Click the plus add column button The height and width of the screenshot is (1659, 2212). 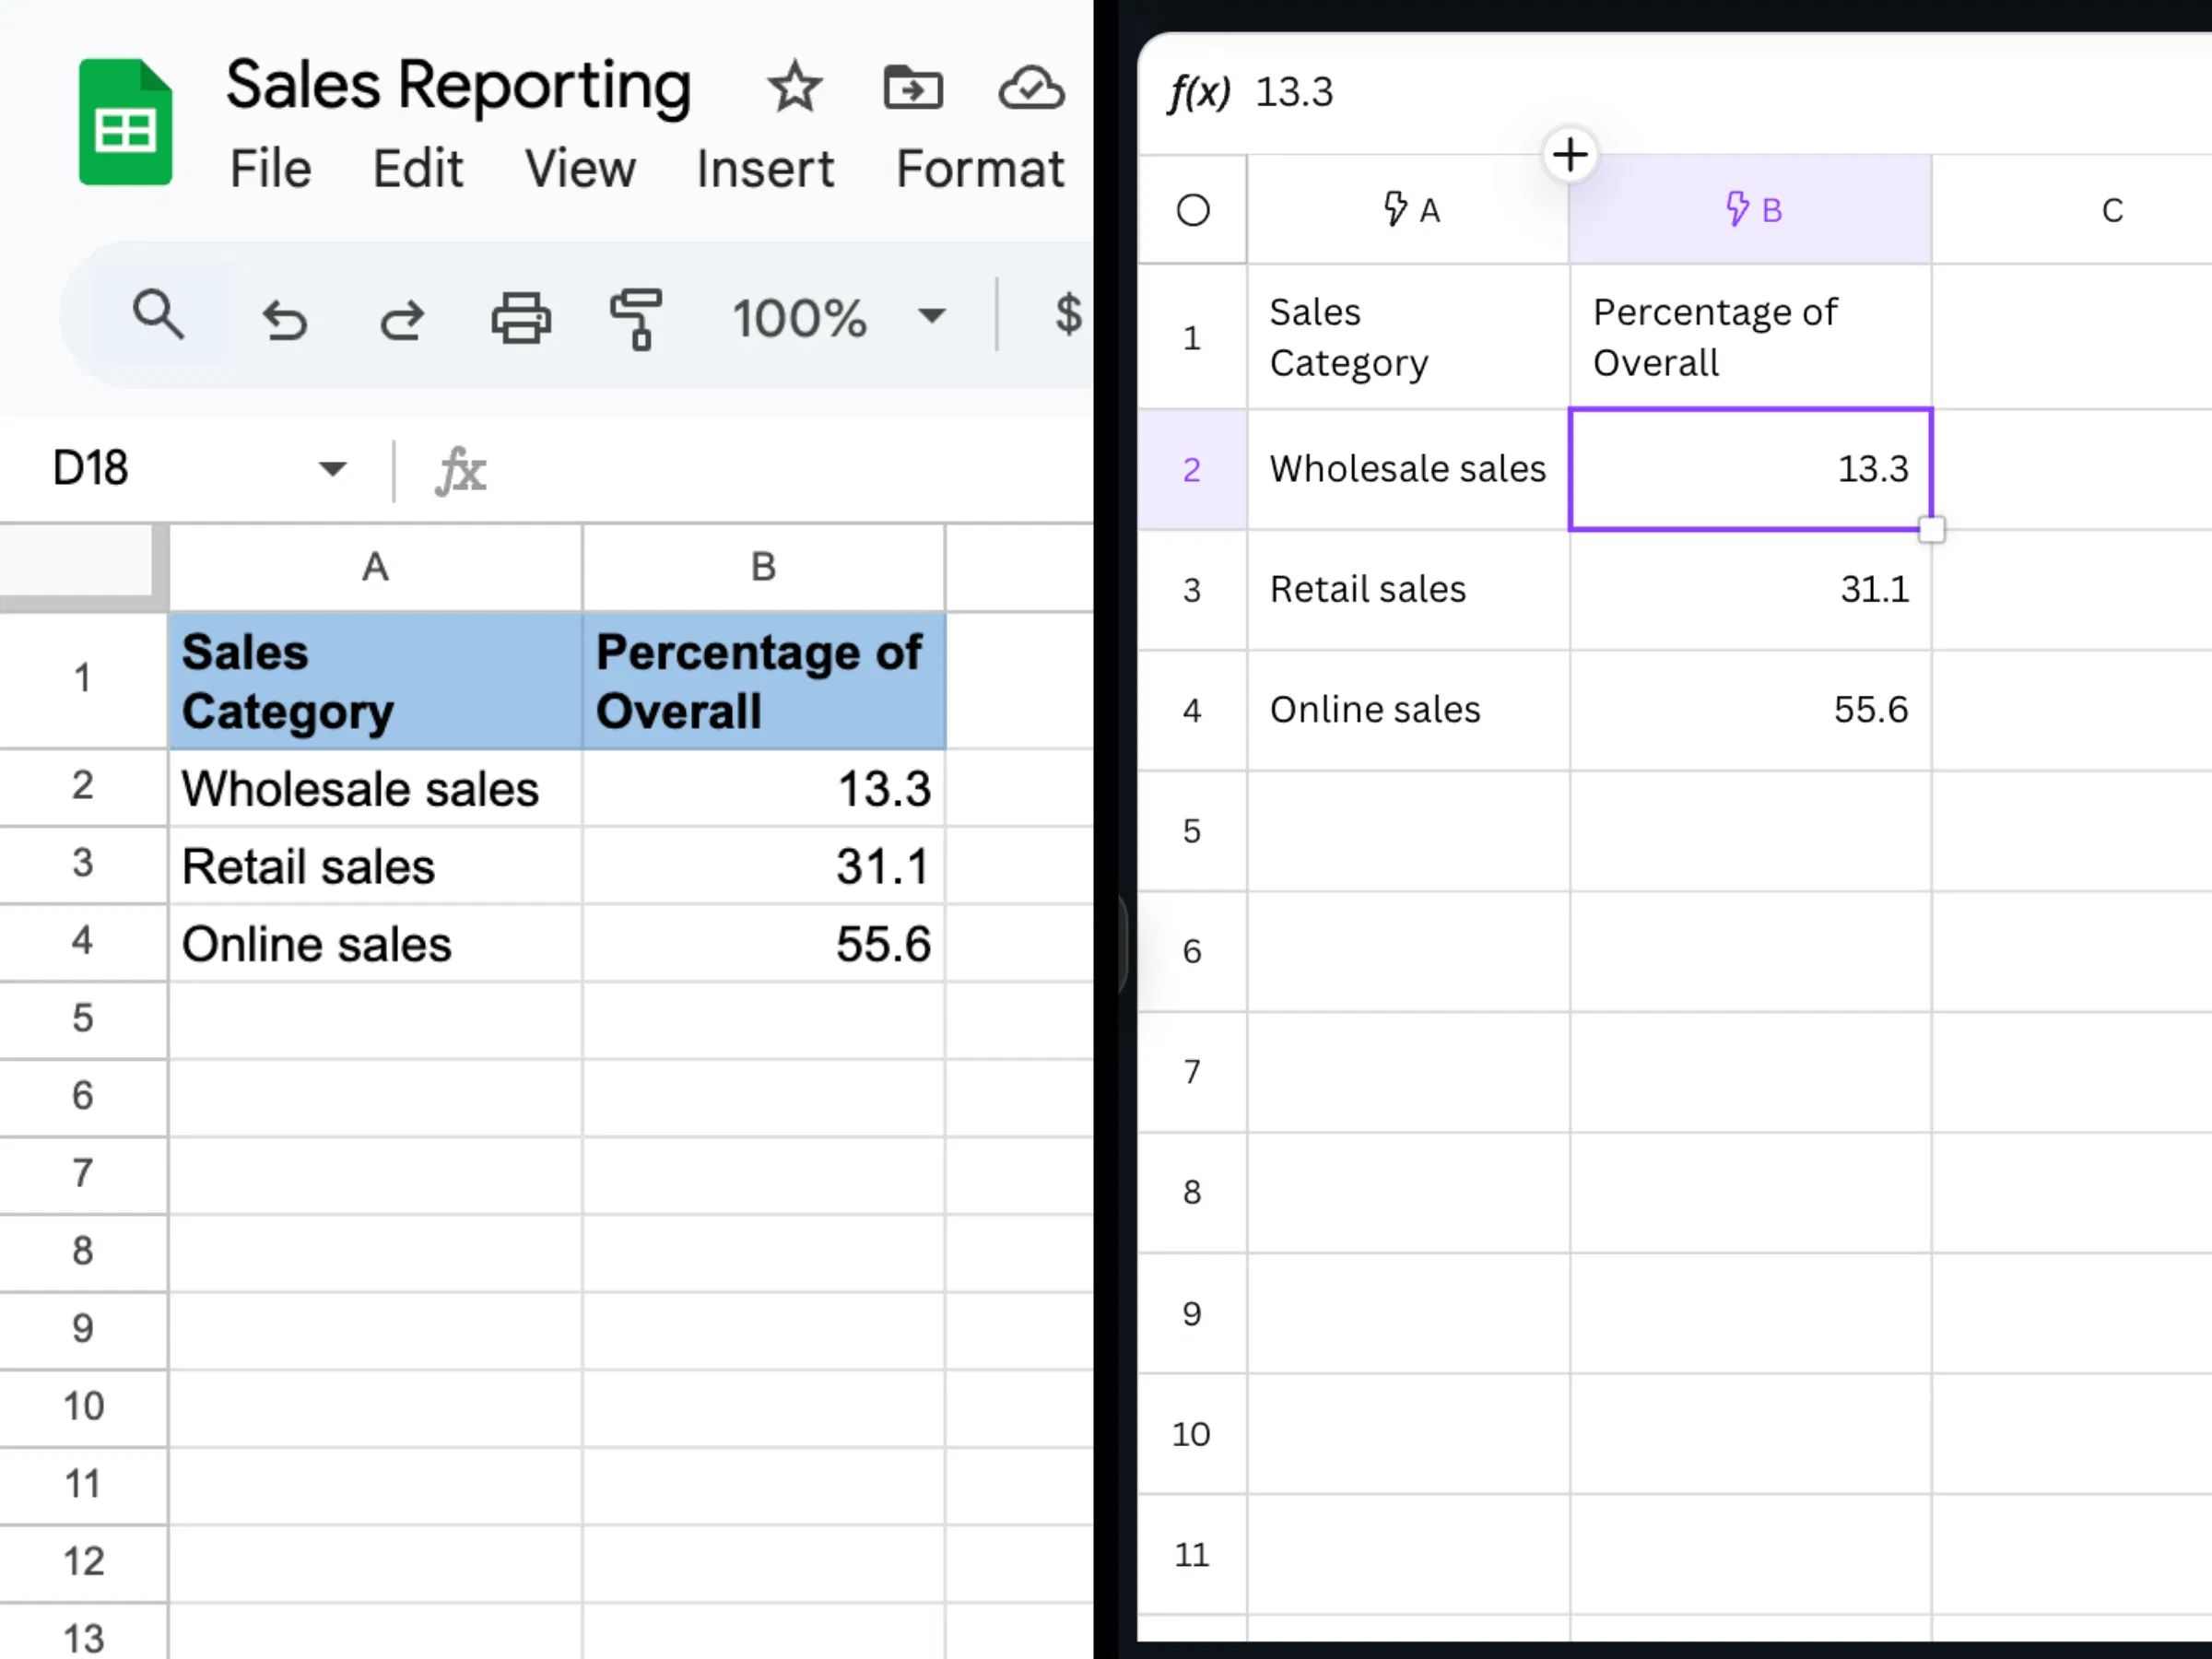click(1570, 155)
